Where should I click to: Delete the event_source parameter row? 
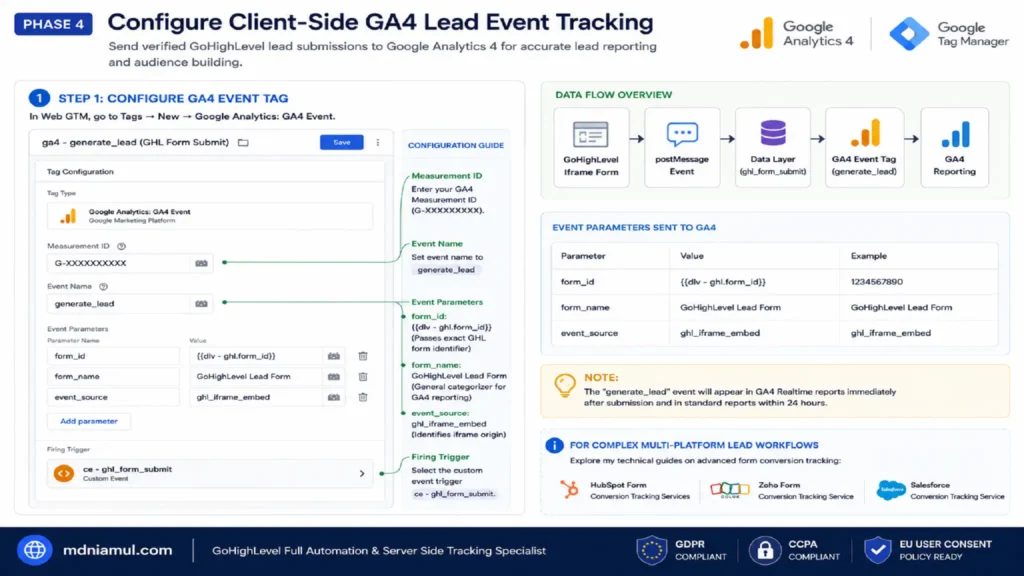click(363, 397)
